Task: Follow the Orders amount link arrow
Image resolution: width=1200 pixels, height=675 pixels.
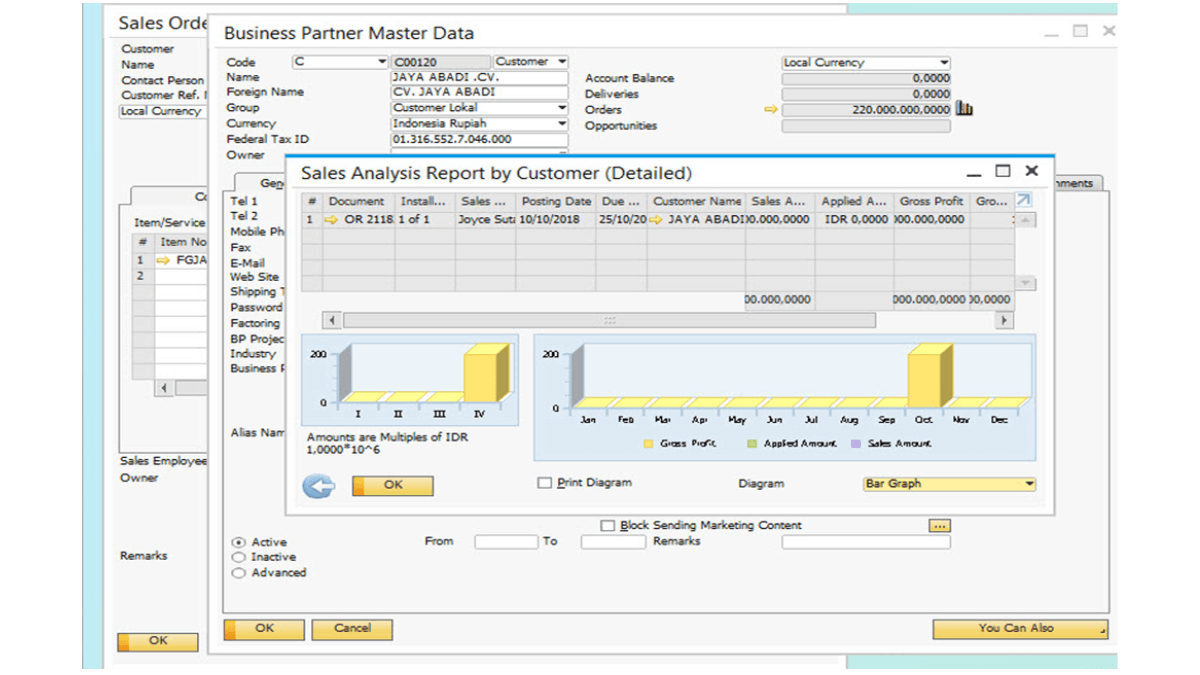Action: point(770,110)
